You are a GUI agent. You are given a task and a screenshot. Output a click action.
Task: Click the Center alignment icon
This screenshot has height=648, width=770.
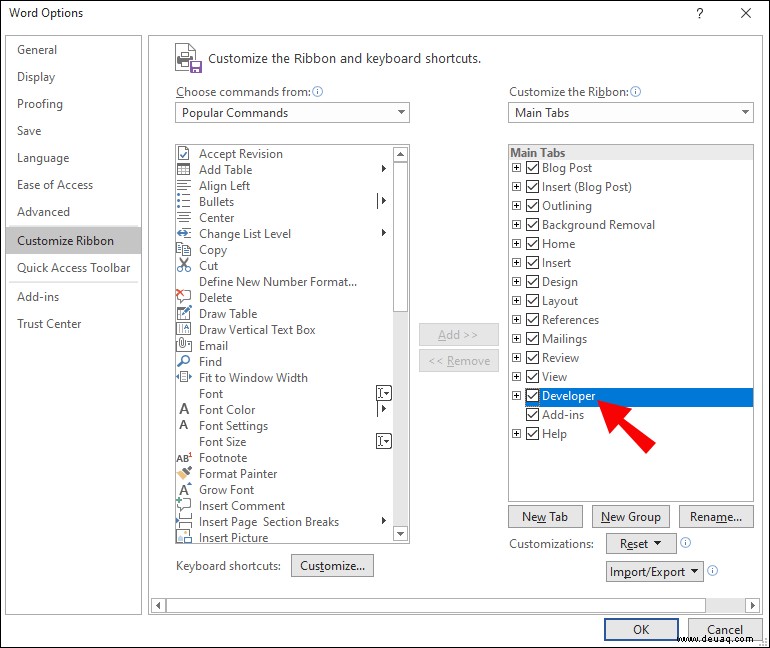tap(184, 217)
